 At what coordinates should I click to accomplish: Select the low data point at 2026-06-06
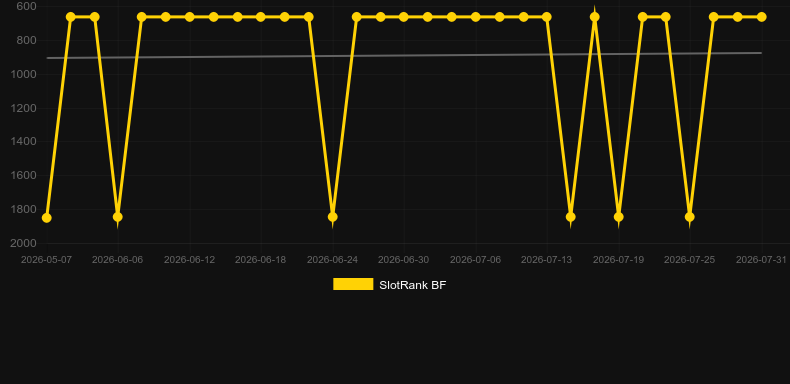click(x=118, y=217)
